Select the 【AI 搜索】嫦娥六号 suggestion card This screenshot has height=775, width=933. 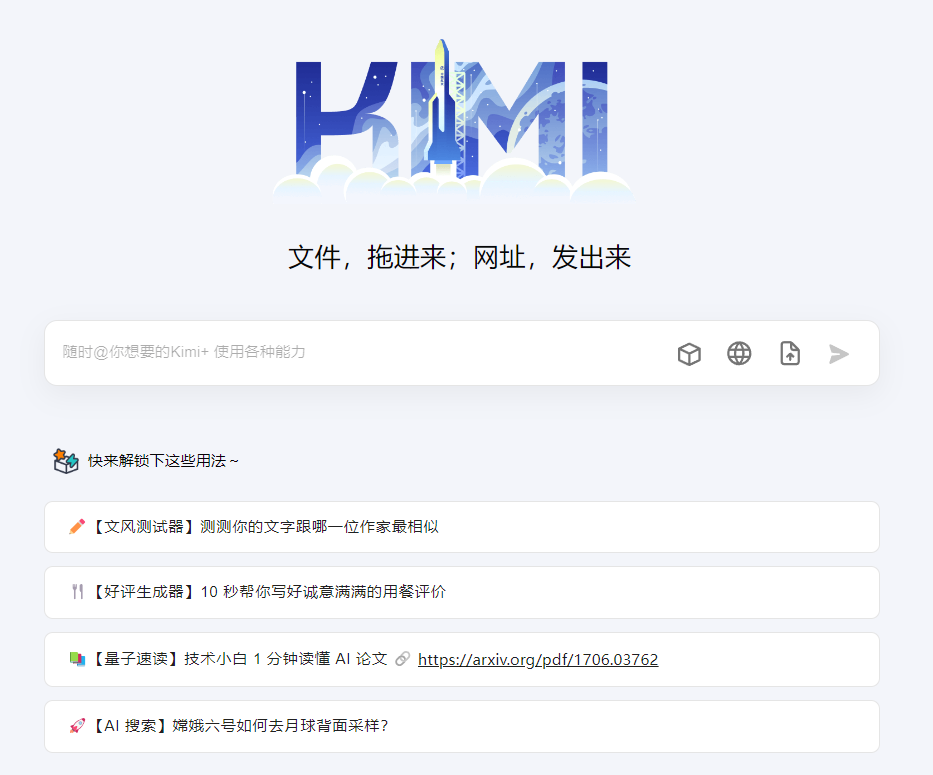[x=462, y=726]
